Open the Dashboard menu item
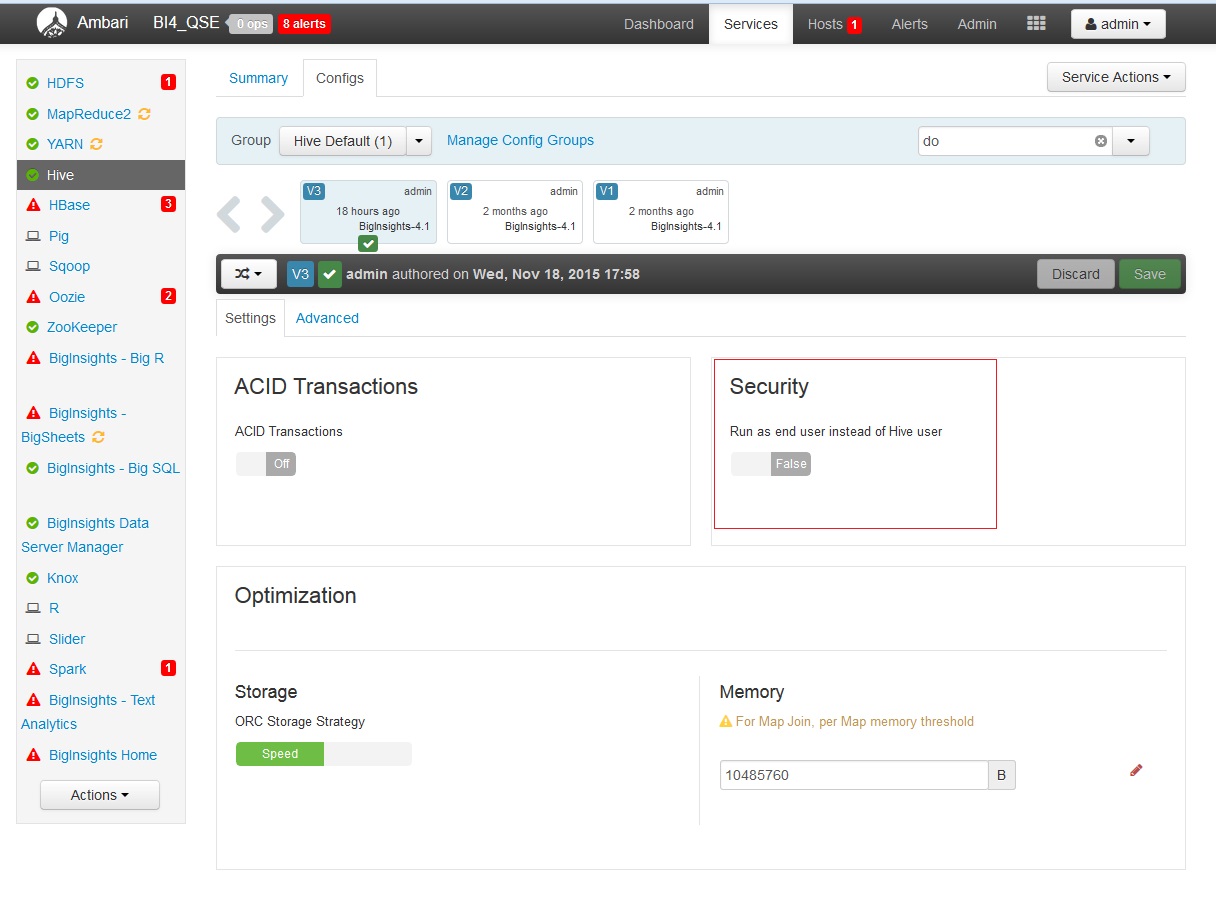The width and height of the screenshot is (1216, 904). coord(658,24)
